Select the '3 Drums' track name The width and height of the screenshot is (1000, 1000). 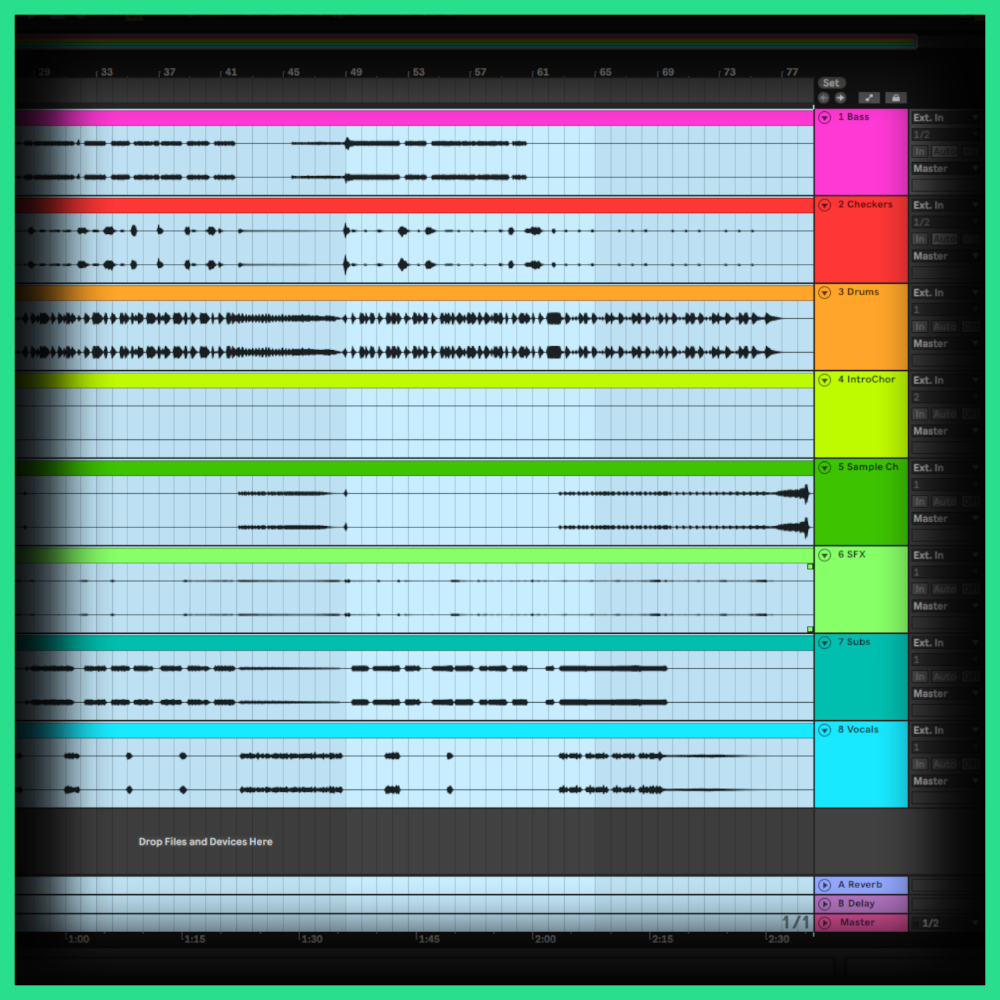(x=858, y=291)
